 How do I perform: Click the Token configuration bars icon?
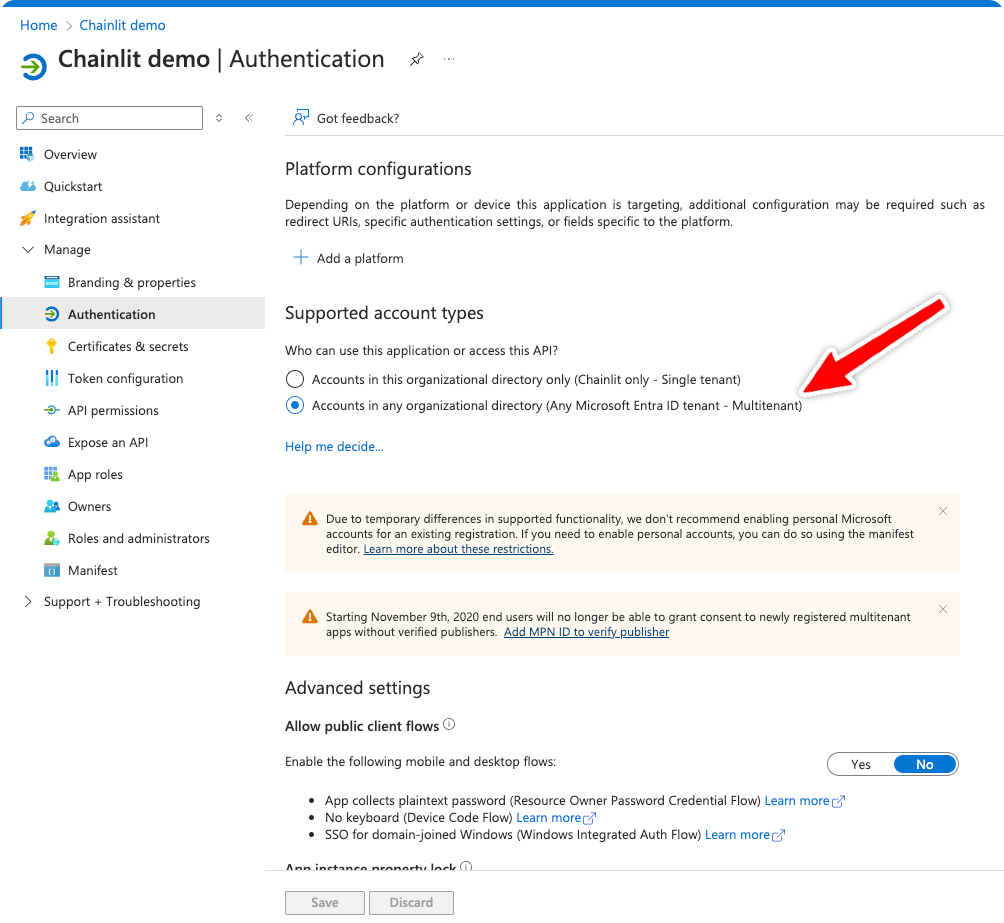tap(52, 378)
